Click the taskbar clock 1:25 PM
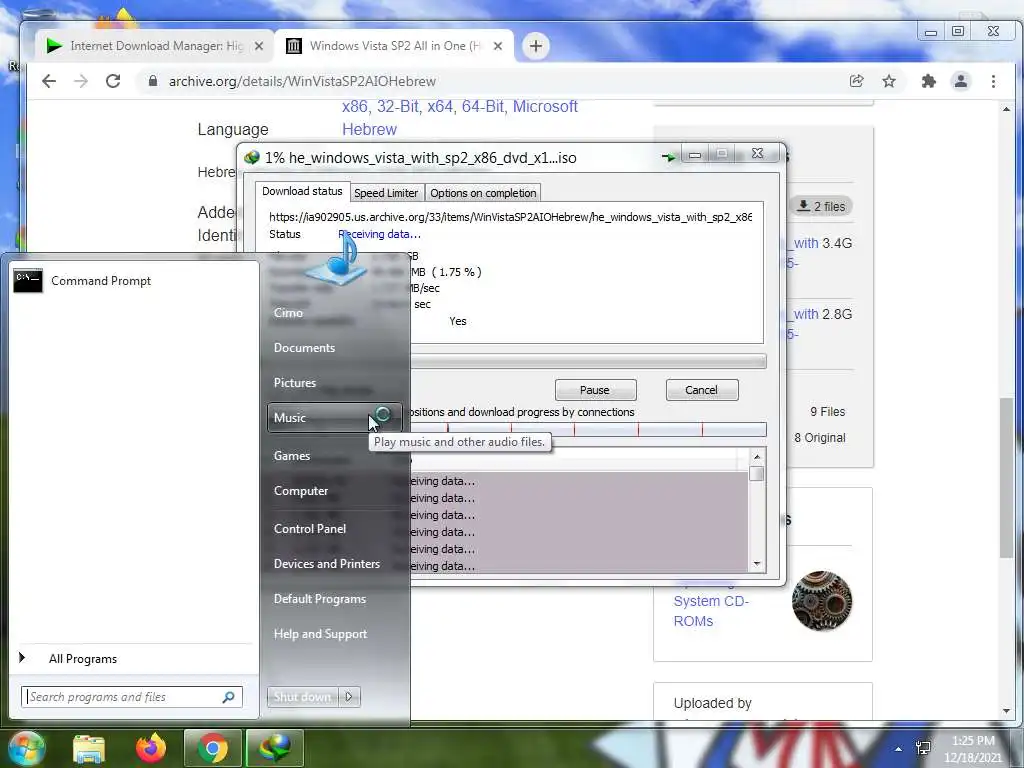This screenshot has width=1024, height=768. coord(973,741)
